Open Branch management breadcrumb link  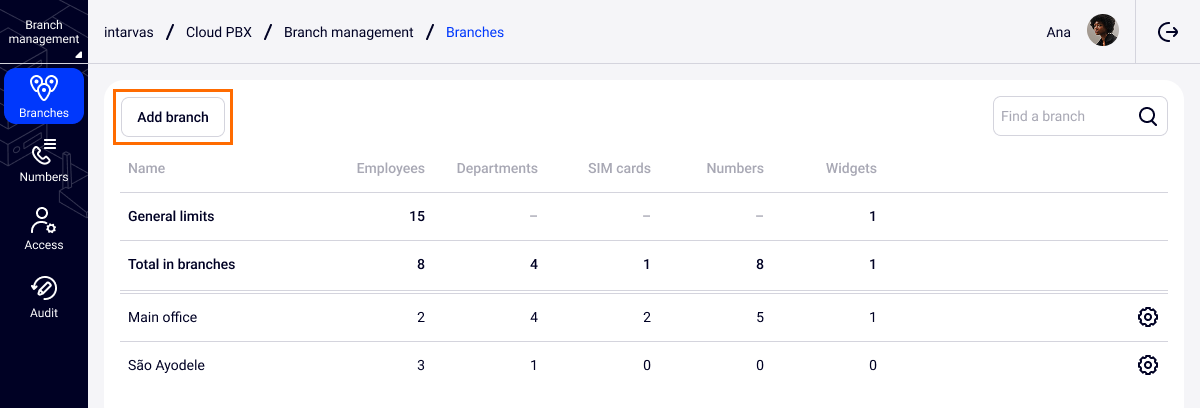pyautogui.click(x=348, y=32)
